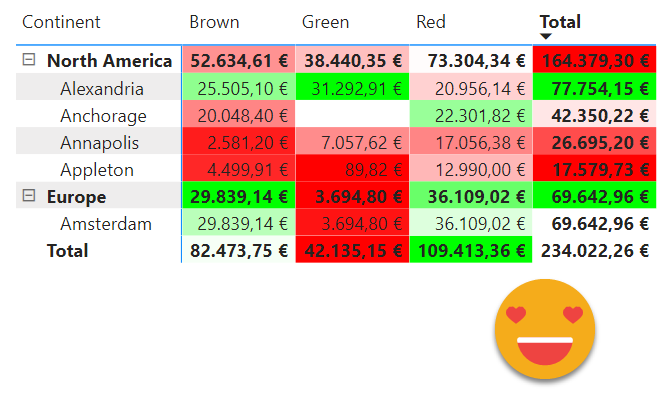The height and width of the screenshot is (401, 671).
Task: Click the Annapolis row label
Action: [x=99, y=142]
